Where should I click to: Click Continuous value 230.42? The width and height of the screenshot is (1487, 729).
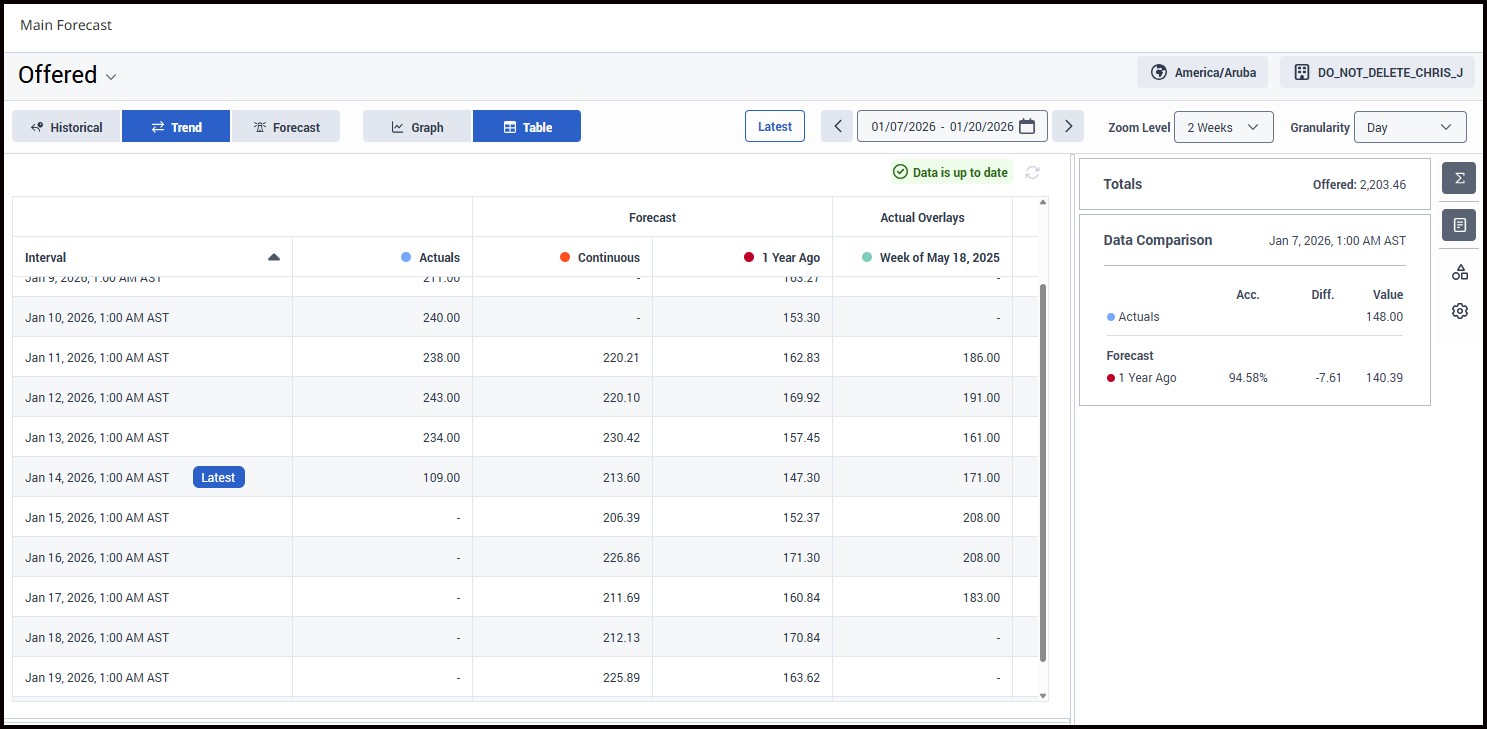click(x=621, y=437)
